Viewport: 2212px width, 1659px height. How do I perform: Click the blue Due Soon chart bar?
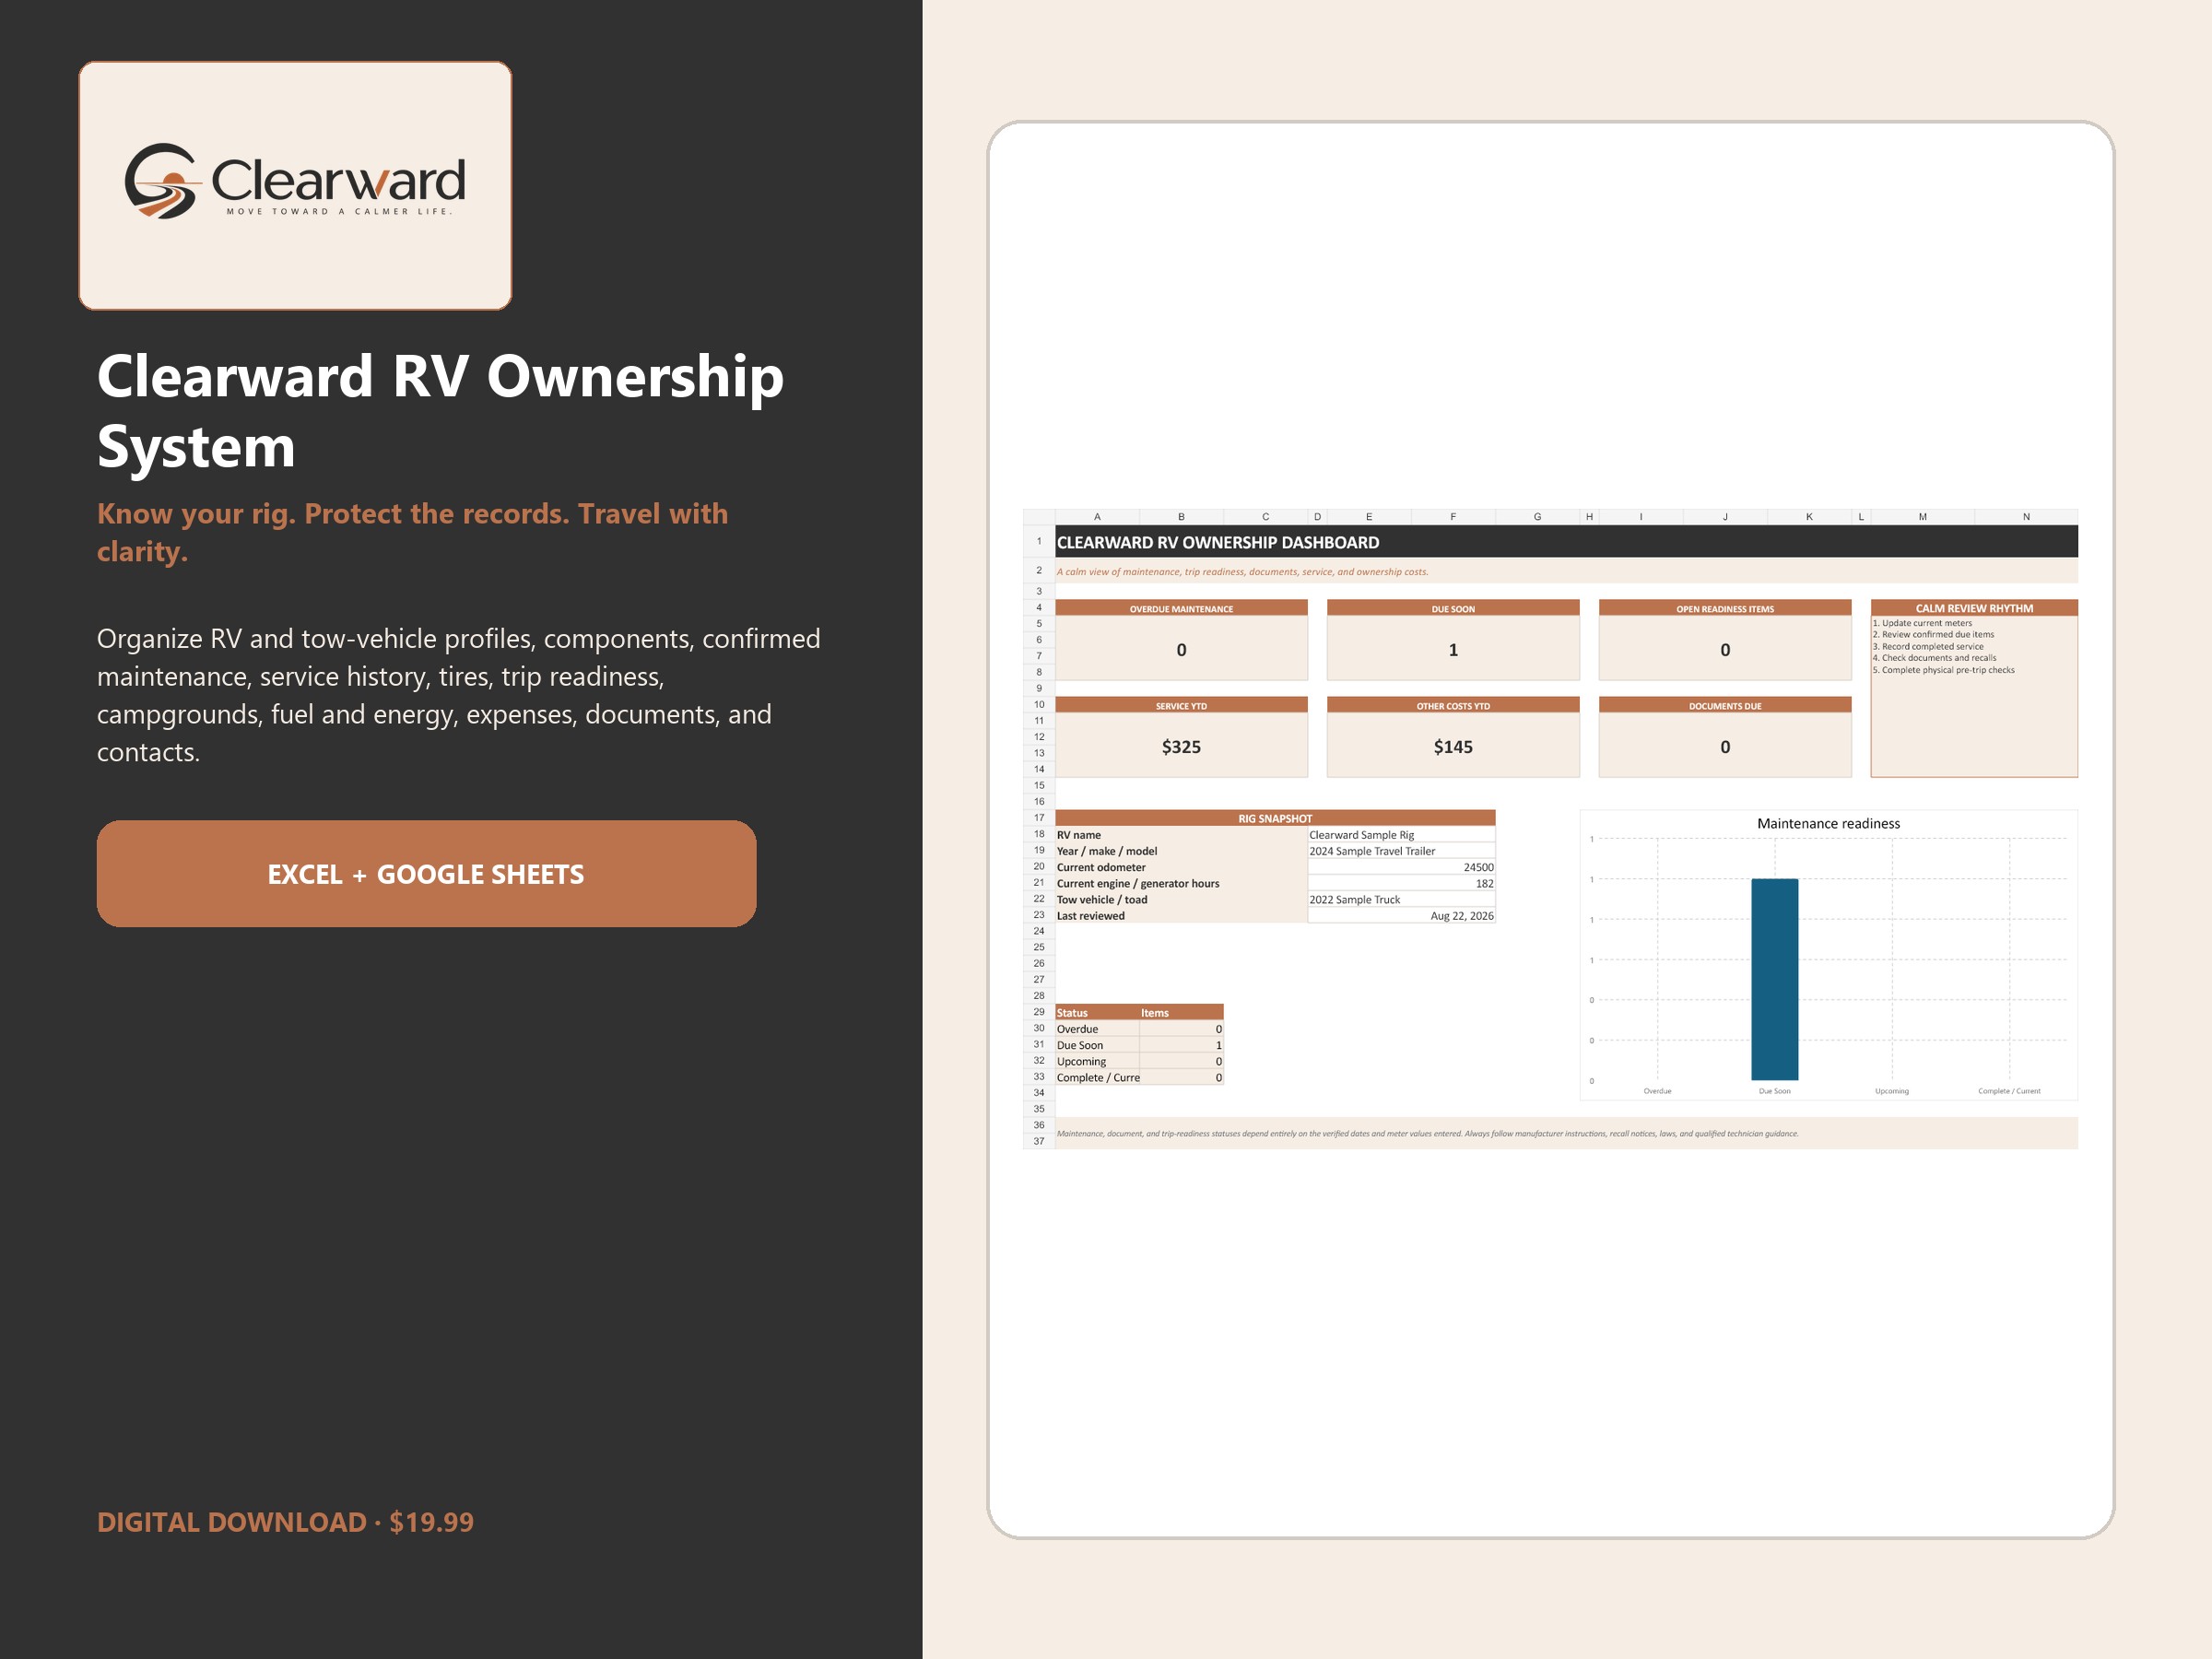[1774, 979]
